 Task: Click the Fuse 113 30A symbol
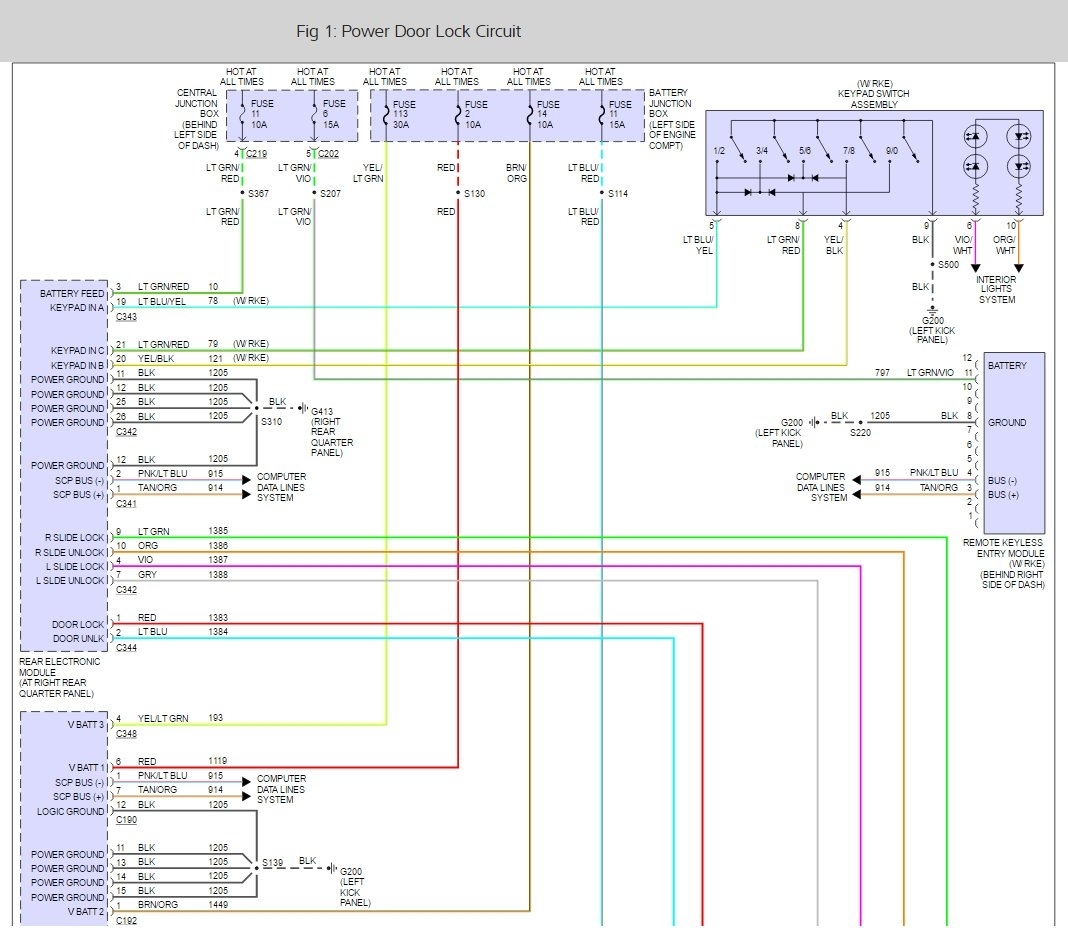(x=386, y=115)
